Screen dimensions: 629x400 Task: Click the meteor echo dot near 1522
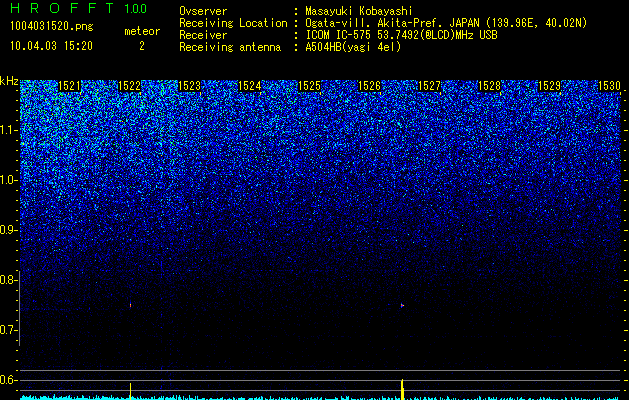coord(130,305)
